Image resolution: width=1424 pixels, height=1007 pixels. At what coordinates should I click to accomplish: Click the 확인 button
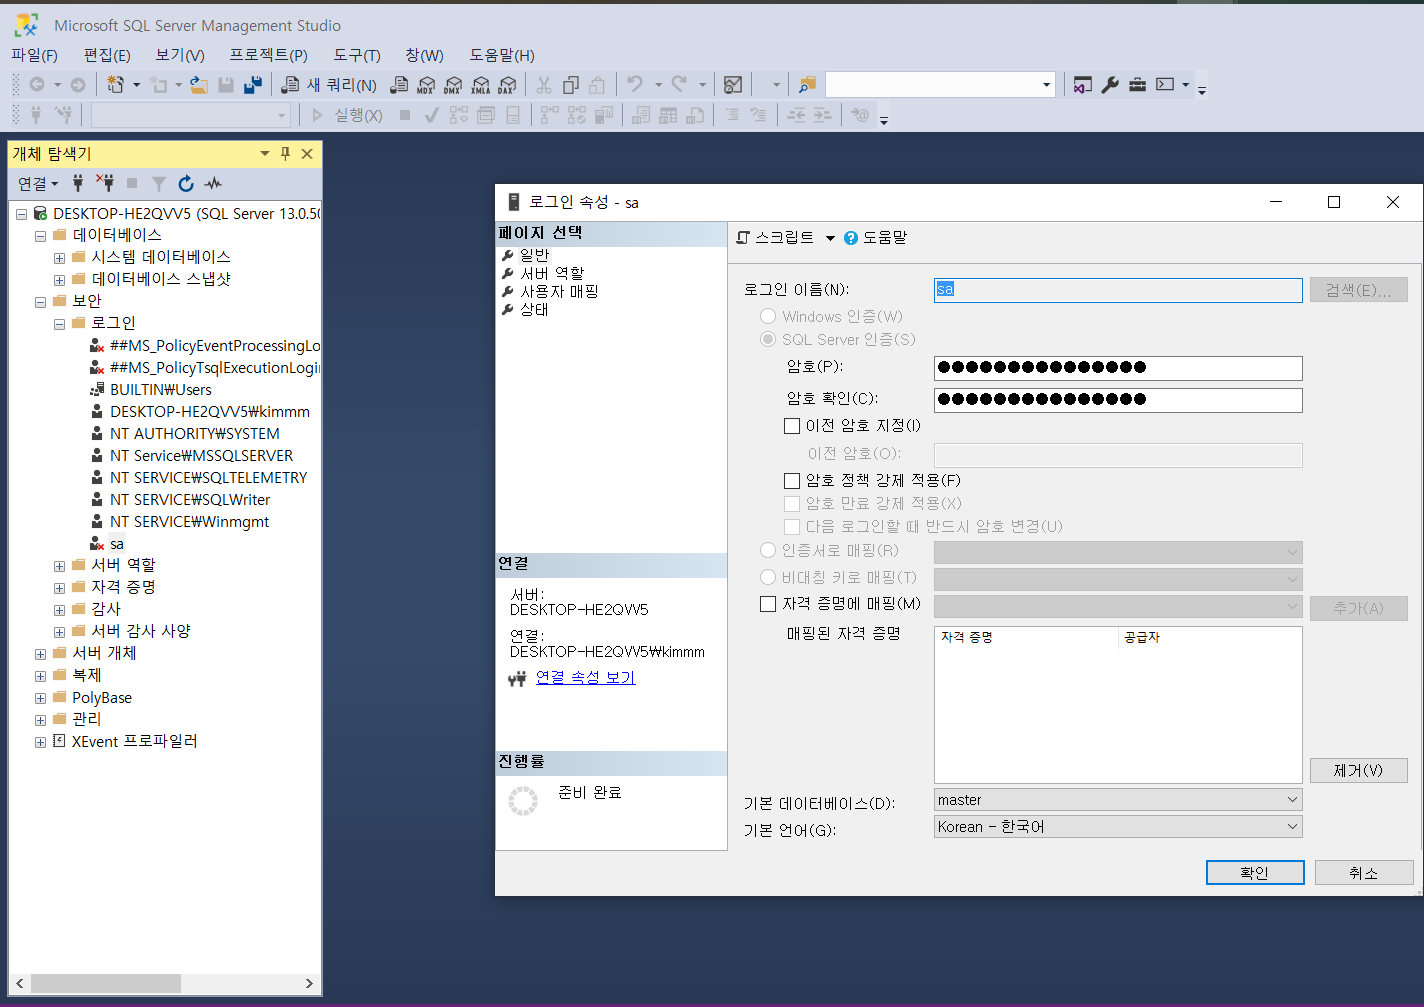(x=1255, y=873)
